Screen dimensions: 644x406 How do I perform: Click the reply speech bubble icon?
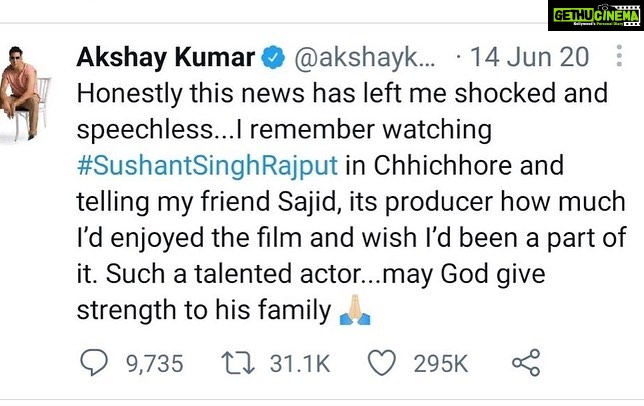click(x=94, y=362)
